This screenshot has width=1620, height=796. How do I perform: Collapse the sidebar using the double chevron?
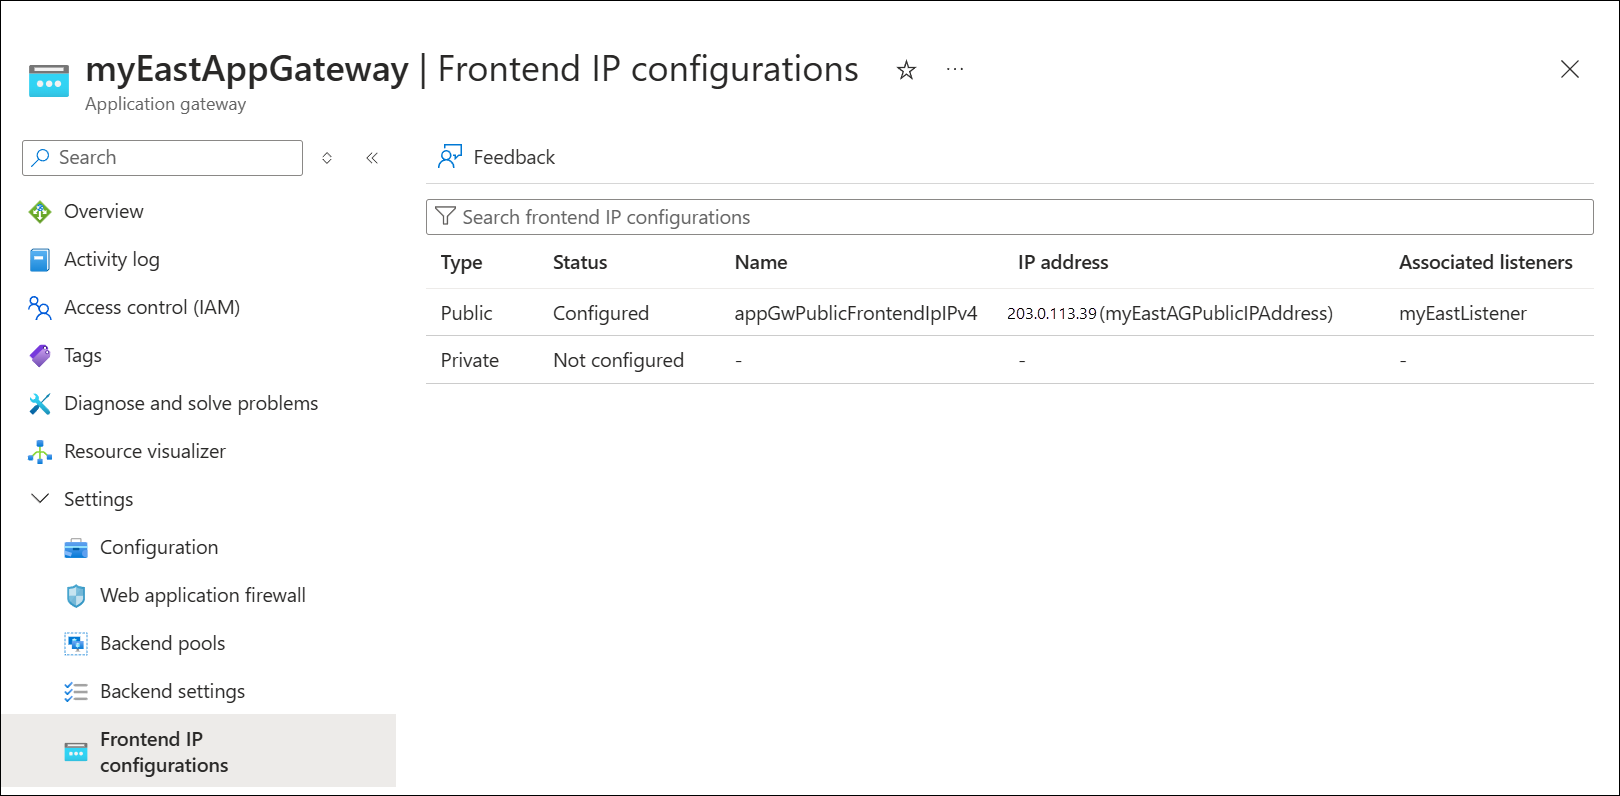coord(371,157)
